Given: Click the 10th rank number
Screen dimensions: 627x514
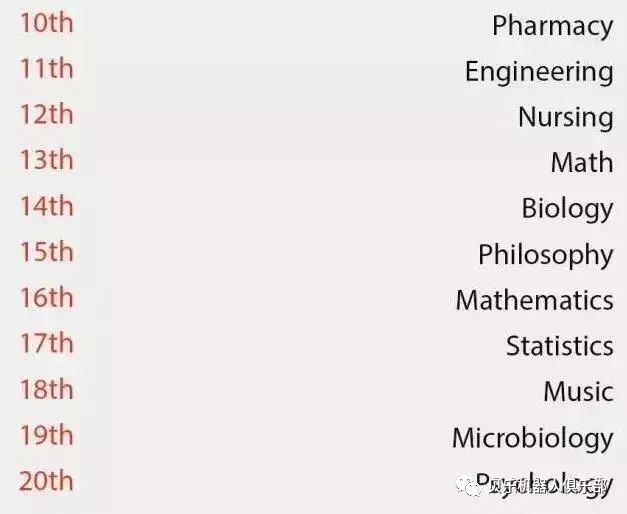Looking at the screenshot, I should click(x=47, y=23).
